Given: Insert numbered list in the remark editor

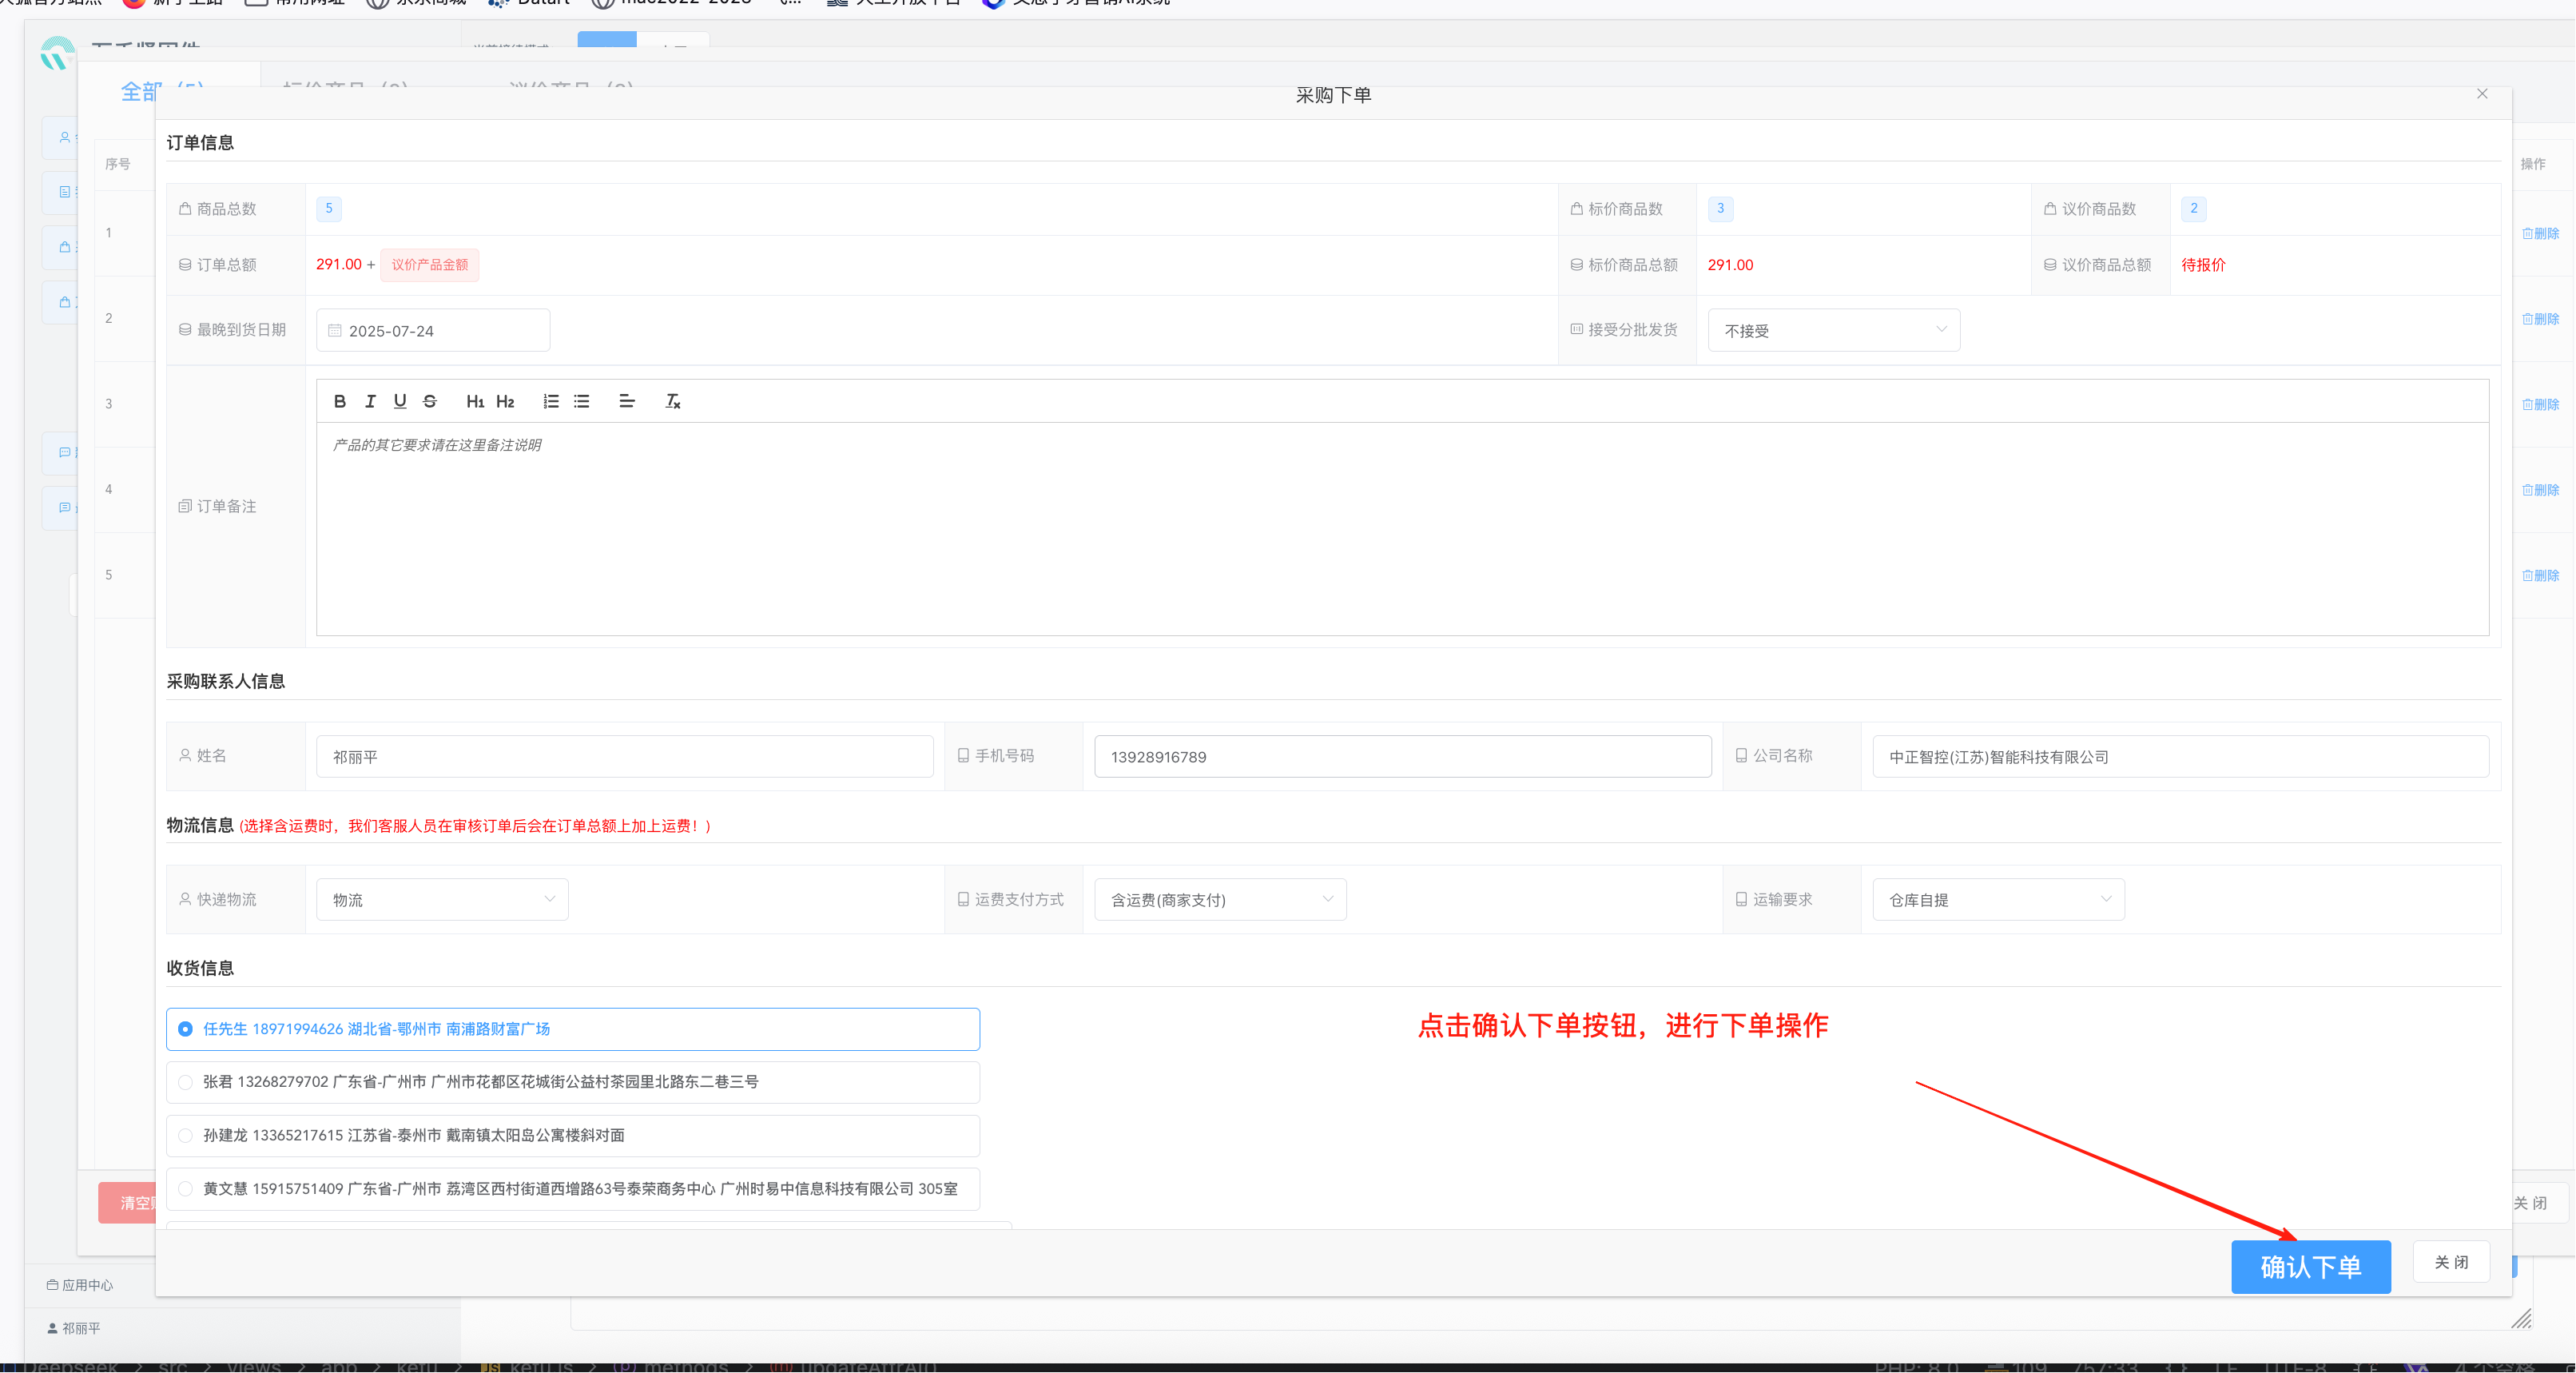Looking at the screenshot, I should [x=551, y=401].
